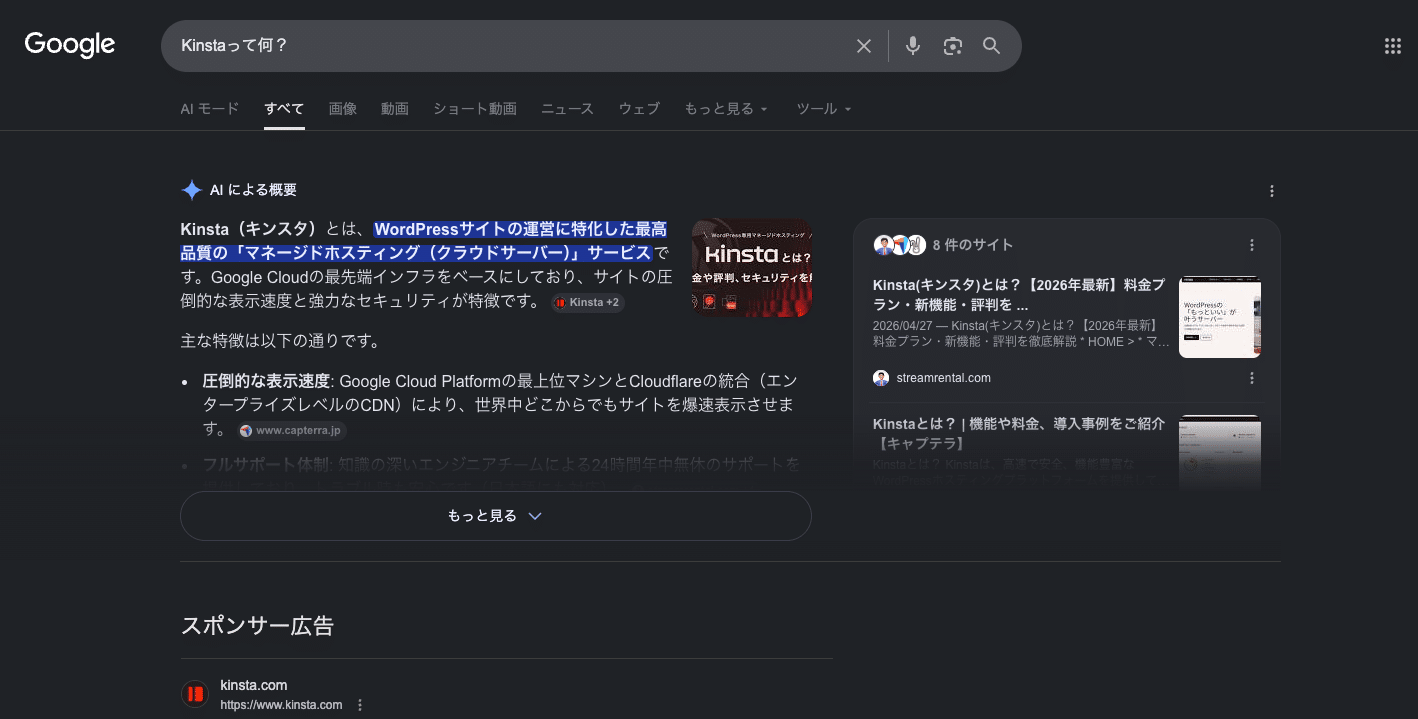Click the Kinsta +2 source chip
The height and width of the screenshot is (719, 1418).
(x=588, y=302)
